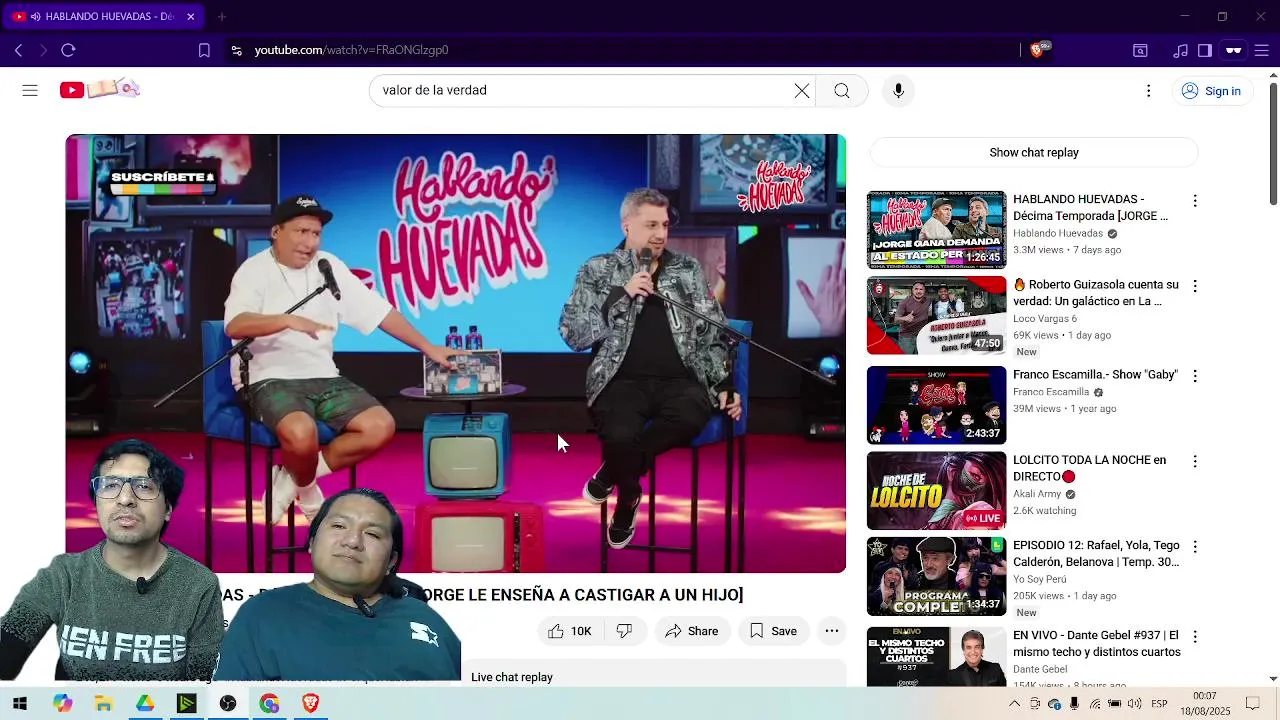Like the video (10K)
This screenshot has width=1280, height=720.
point(570,631)
